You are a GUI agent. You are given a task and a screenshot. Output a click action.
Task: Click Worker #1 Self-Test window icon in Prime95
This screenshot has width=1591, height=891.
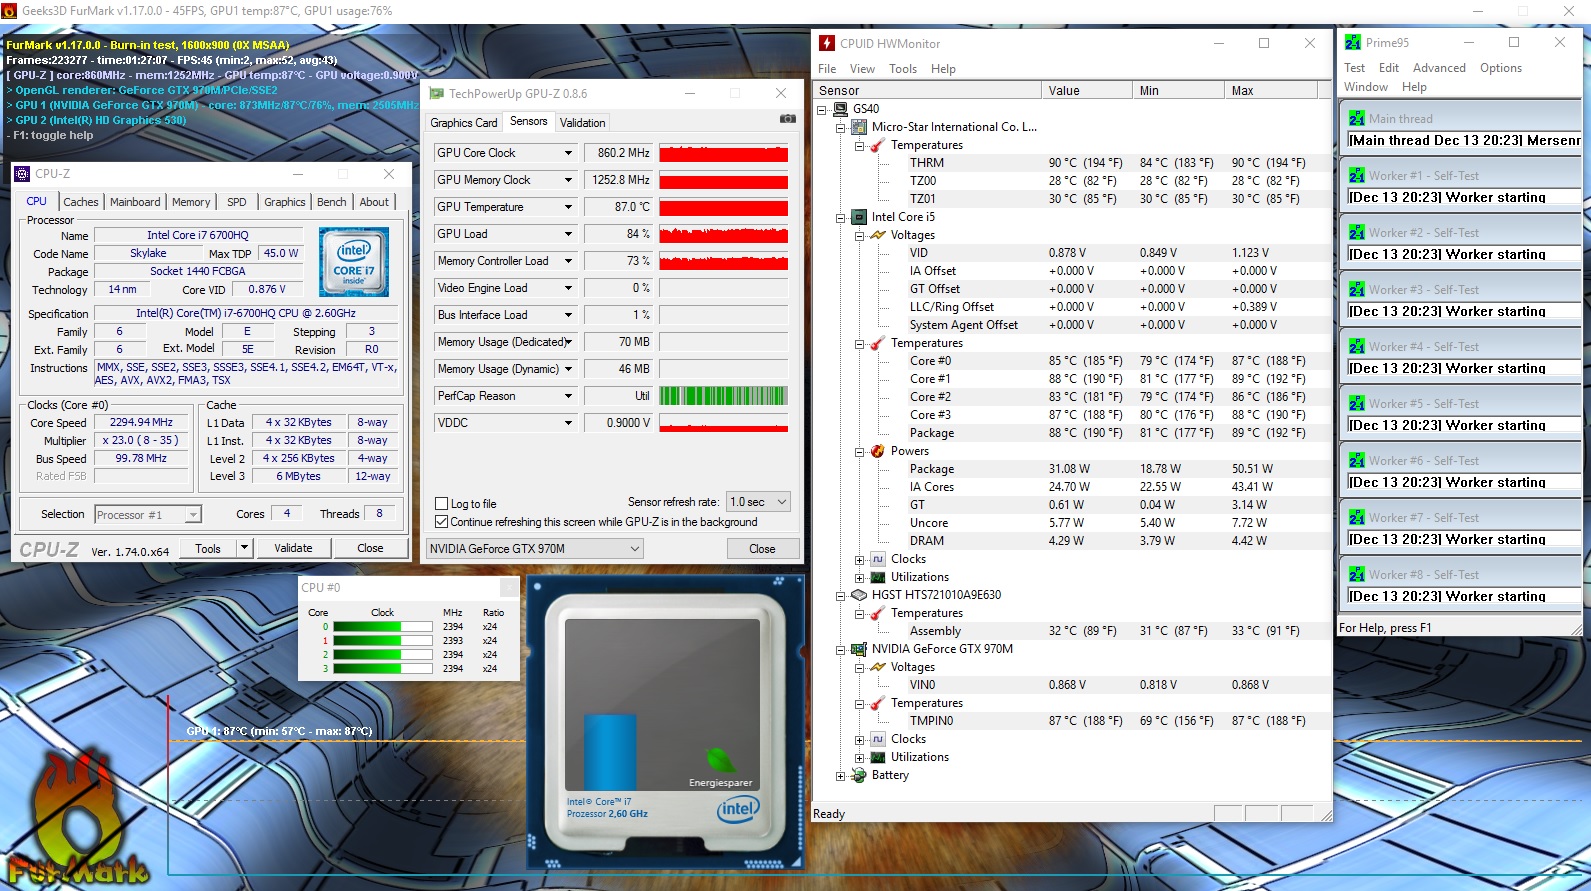pyautogui.click(x=1356, y=175)
